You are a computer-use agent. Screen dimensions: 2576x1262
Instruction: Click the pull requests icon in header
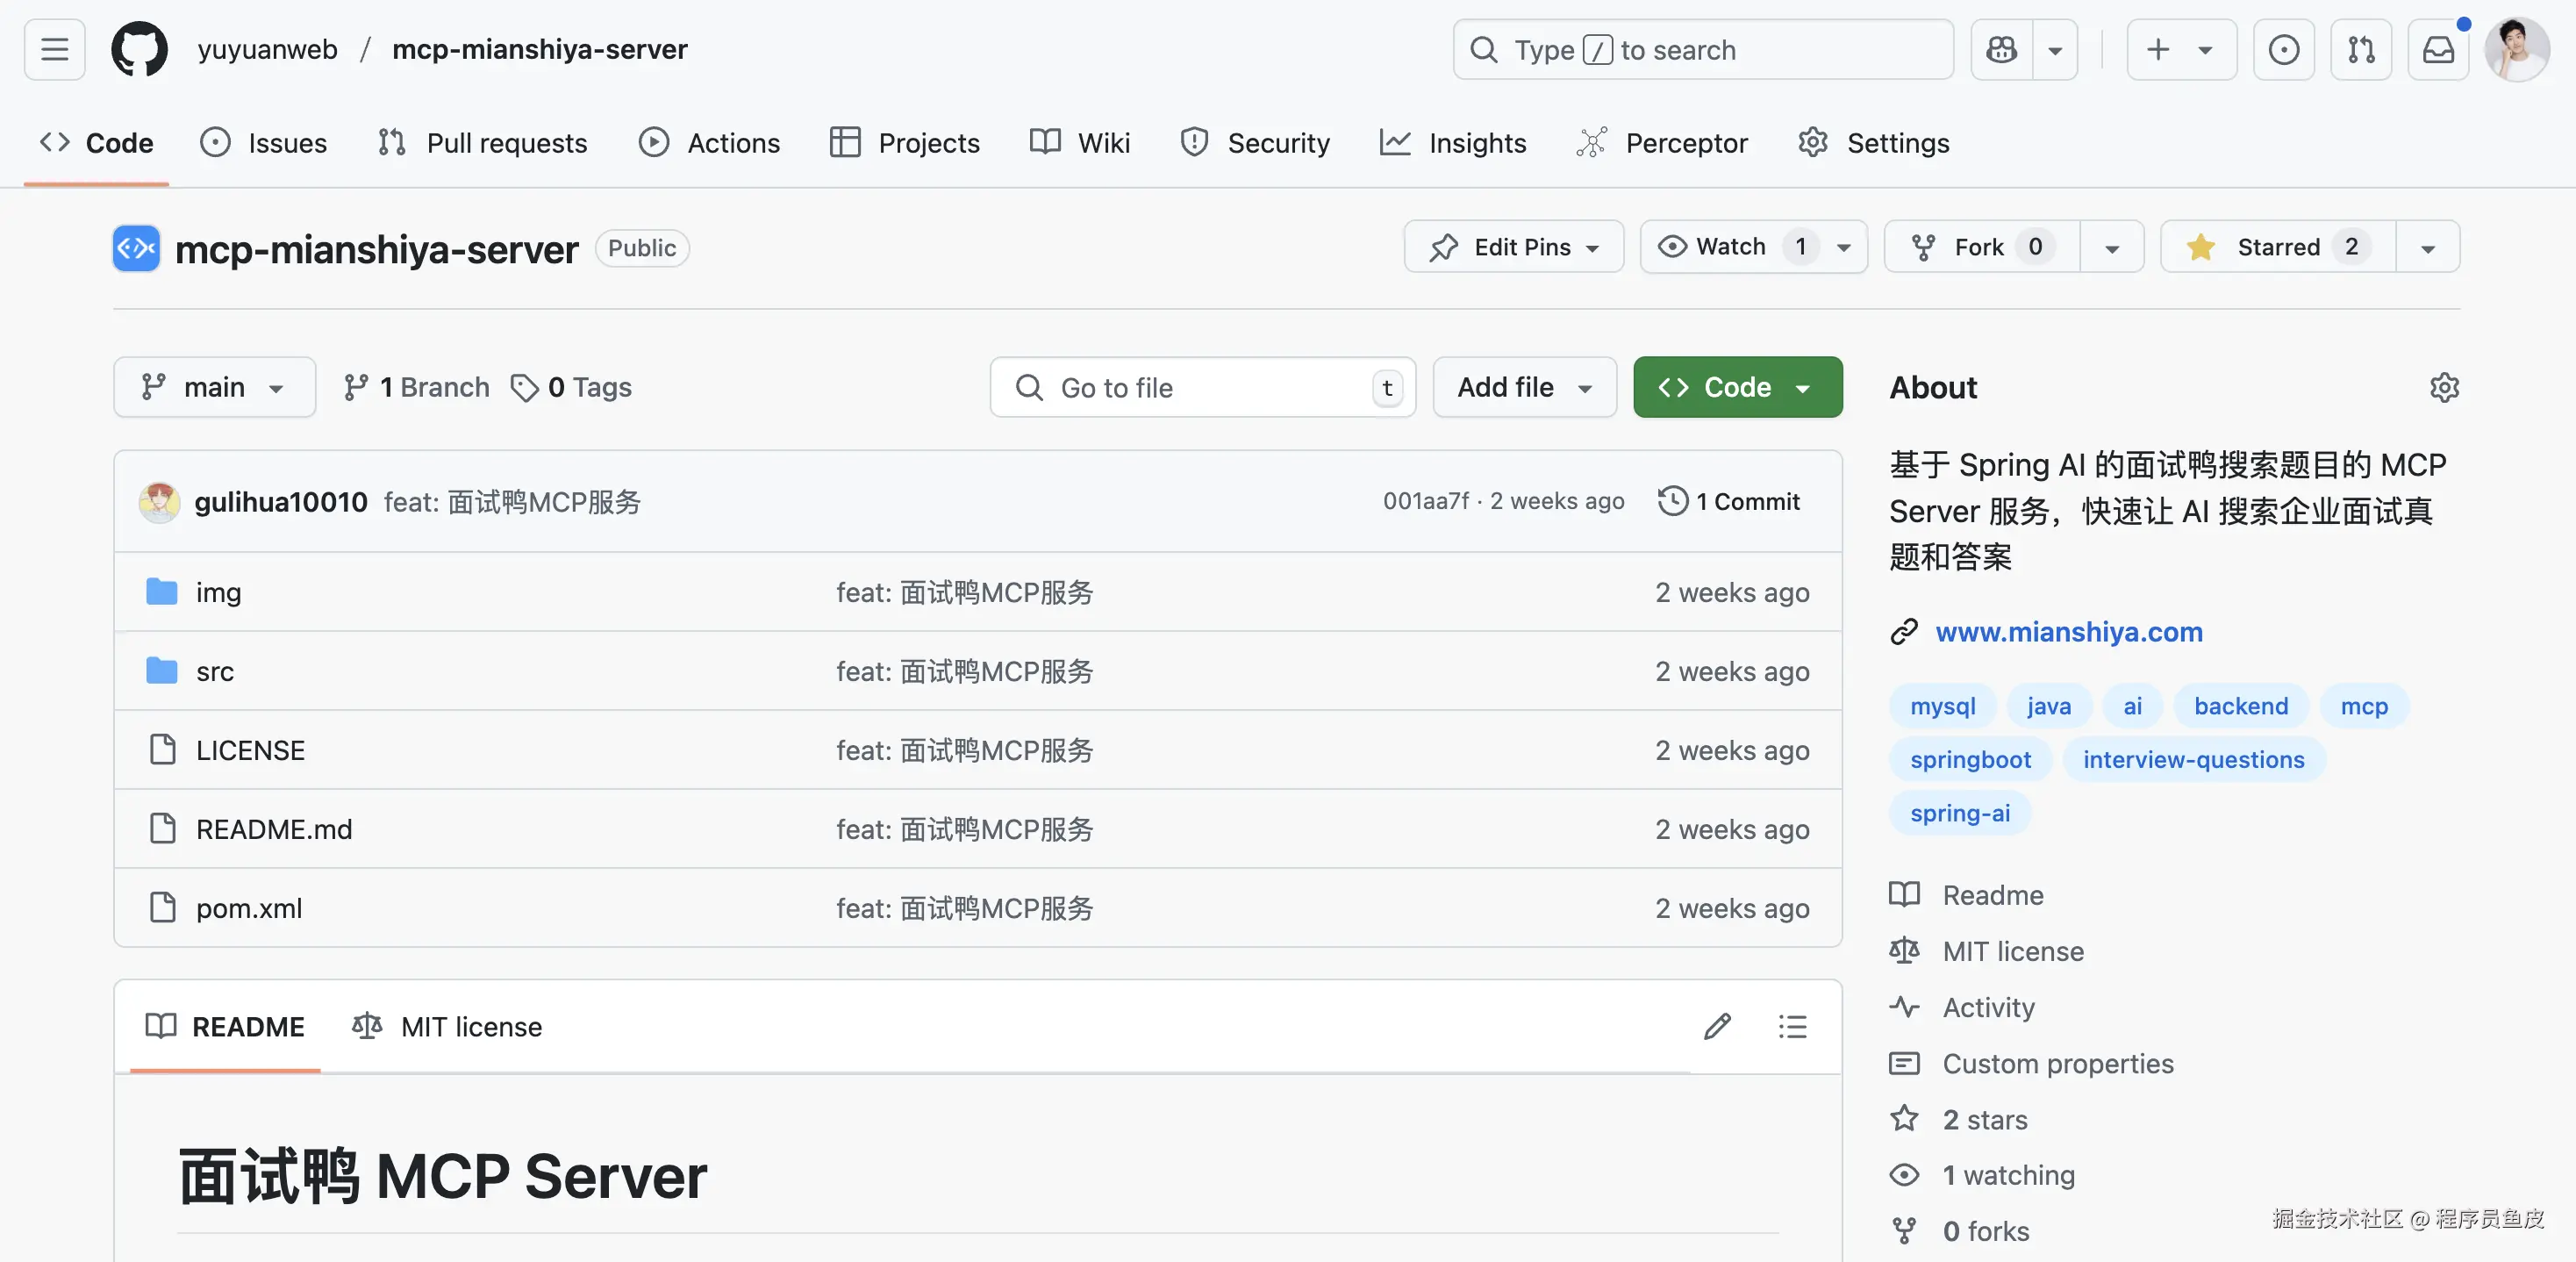click(2361, 49)
